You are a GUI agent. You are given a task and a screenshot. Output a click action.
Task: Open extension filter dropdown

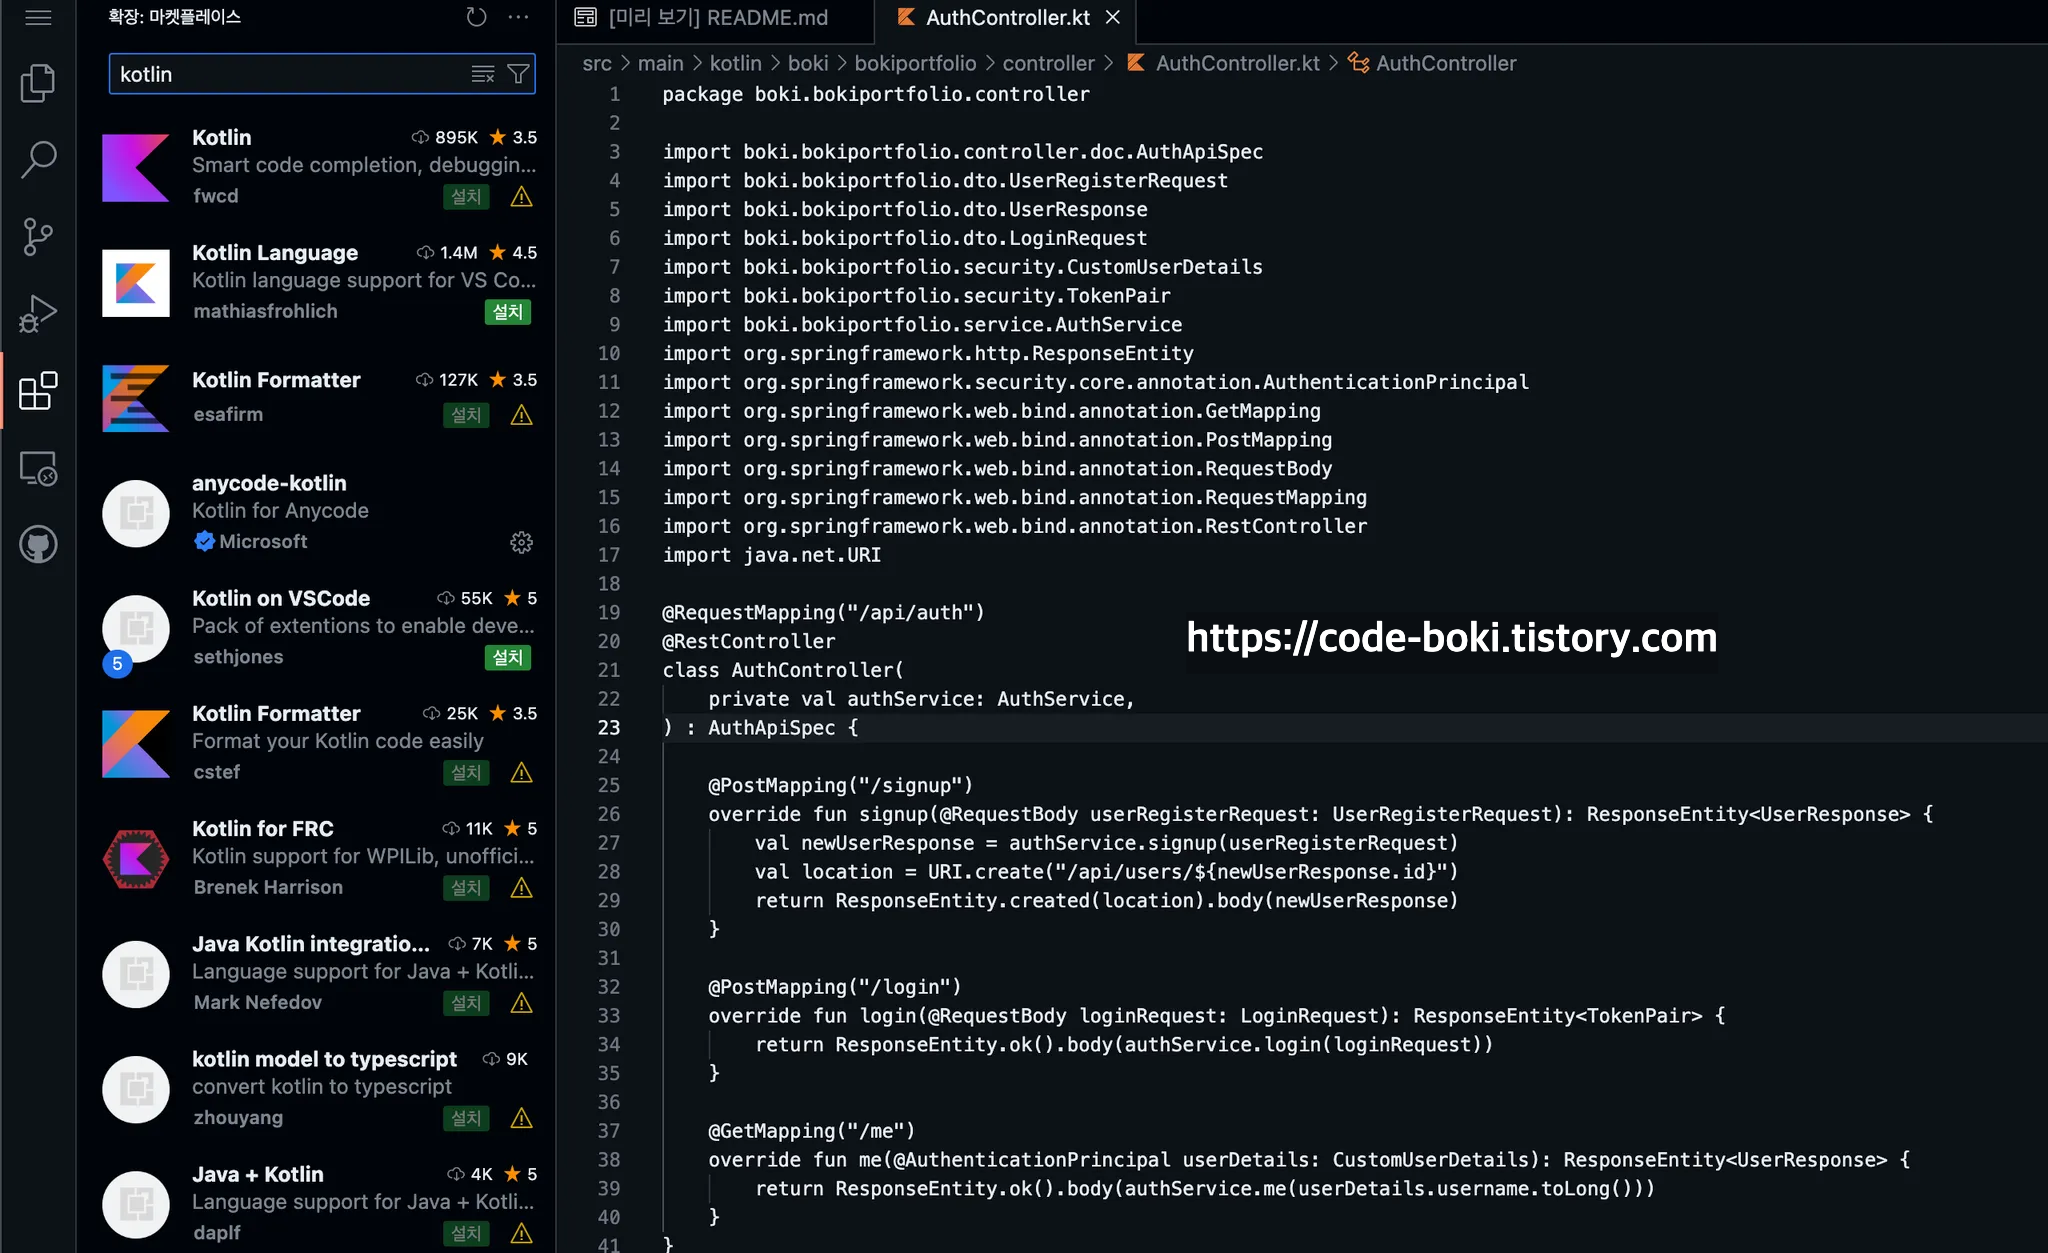pyautogui.click(x=518, y=74)
